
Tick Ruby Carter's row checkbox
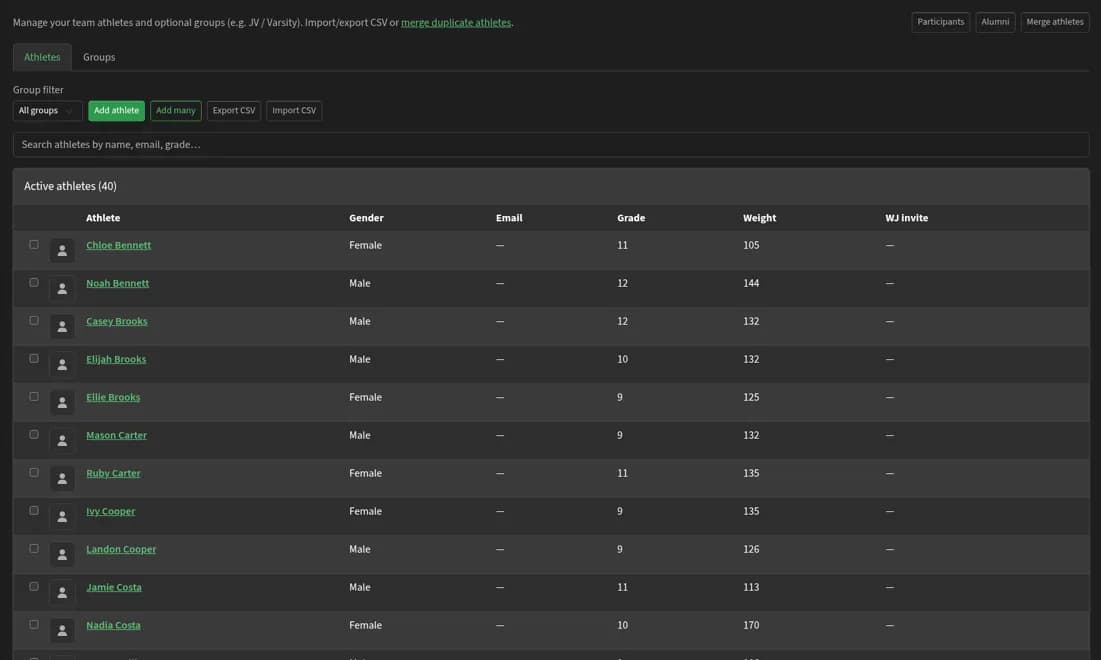click(34, 472)
